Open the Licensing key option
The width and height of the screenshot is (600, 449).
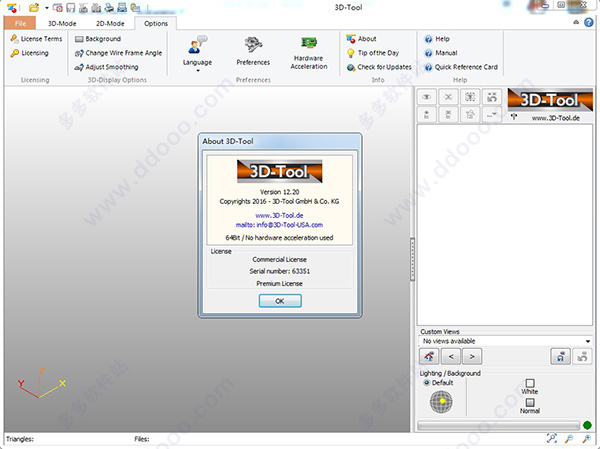[29, 53]
